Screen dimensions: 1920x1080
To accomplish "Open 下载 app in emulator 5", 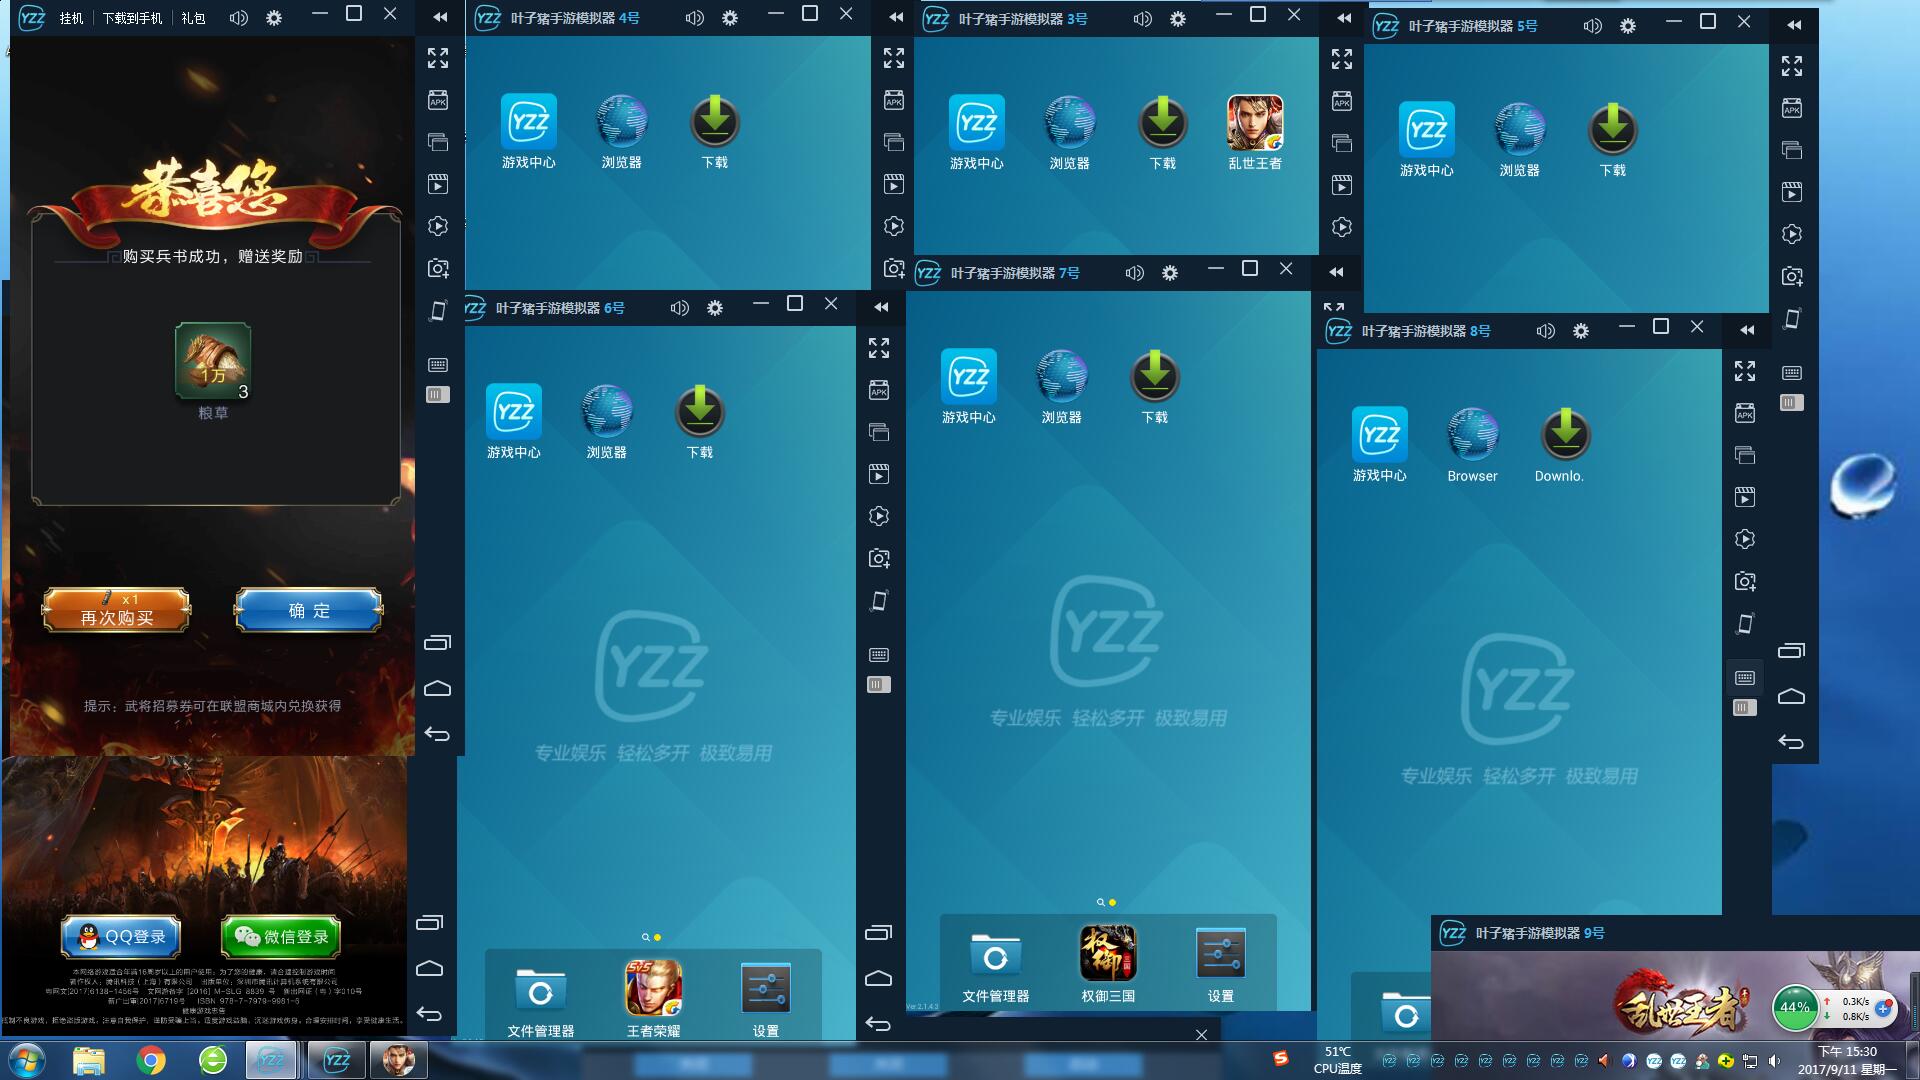I will click(1612, 131).
